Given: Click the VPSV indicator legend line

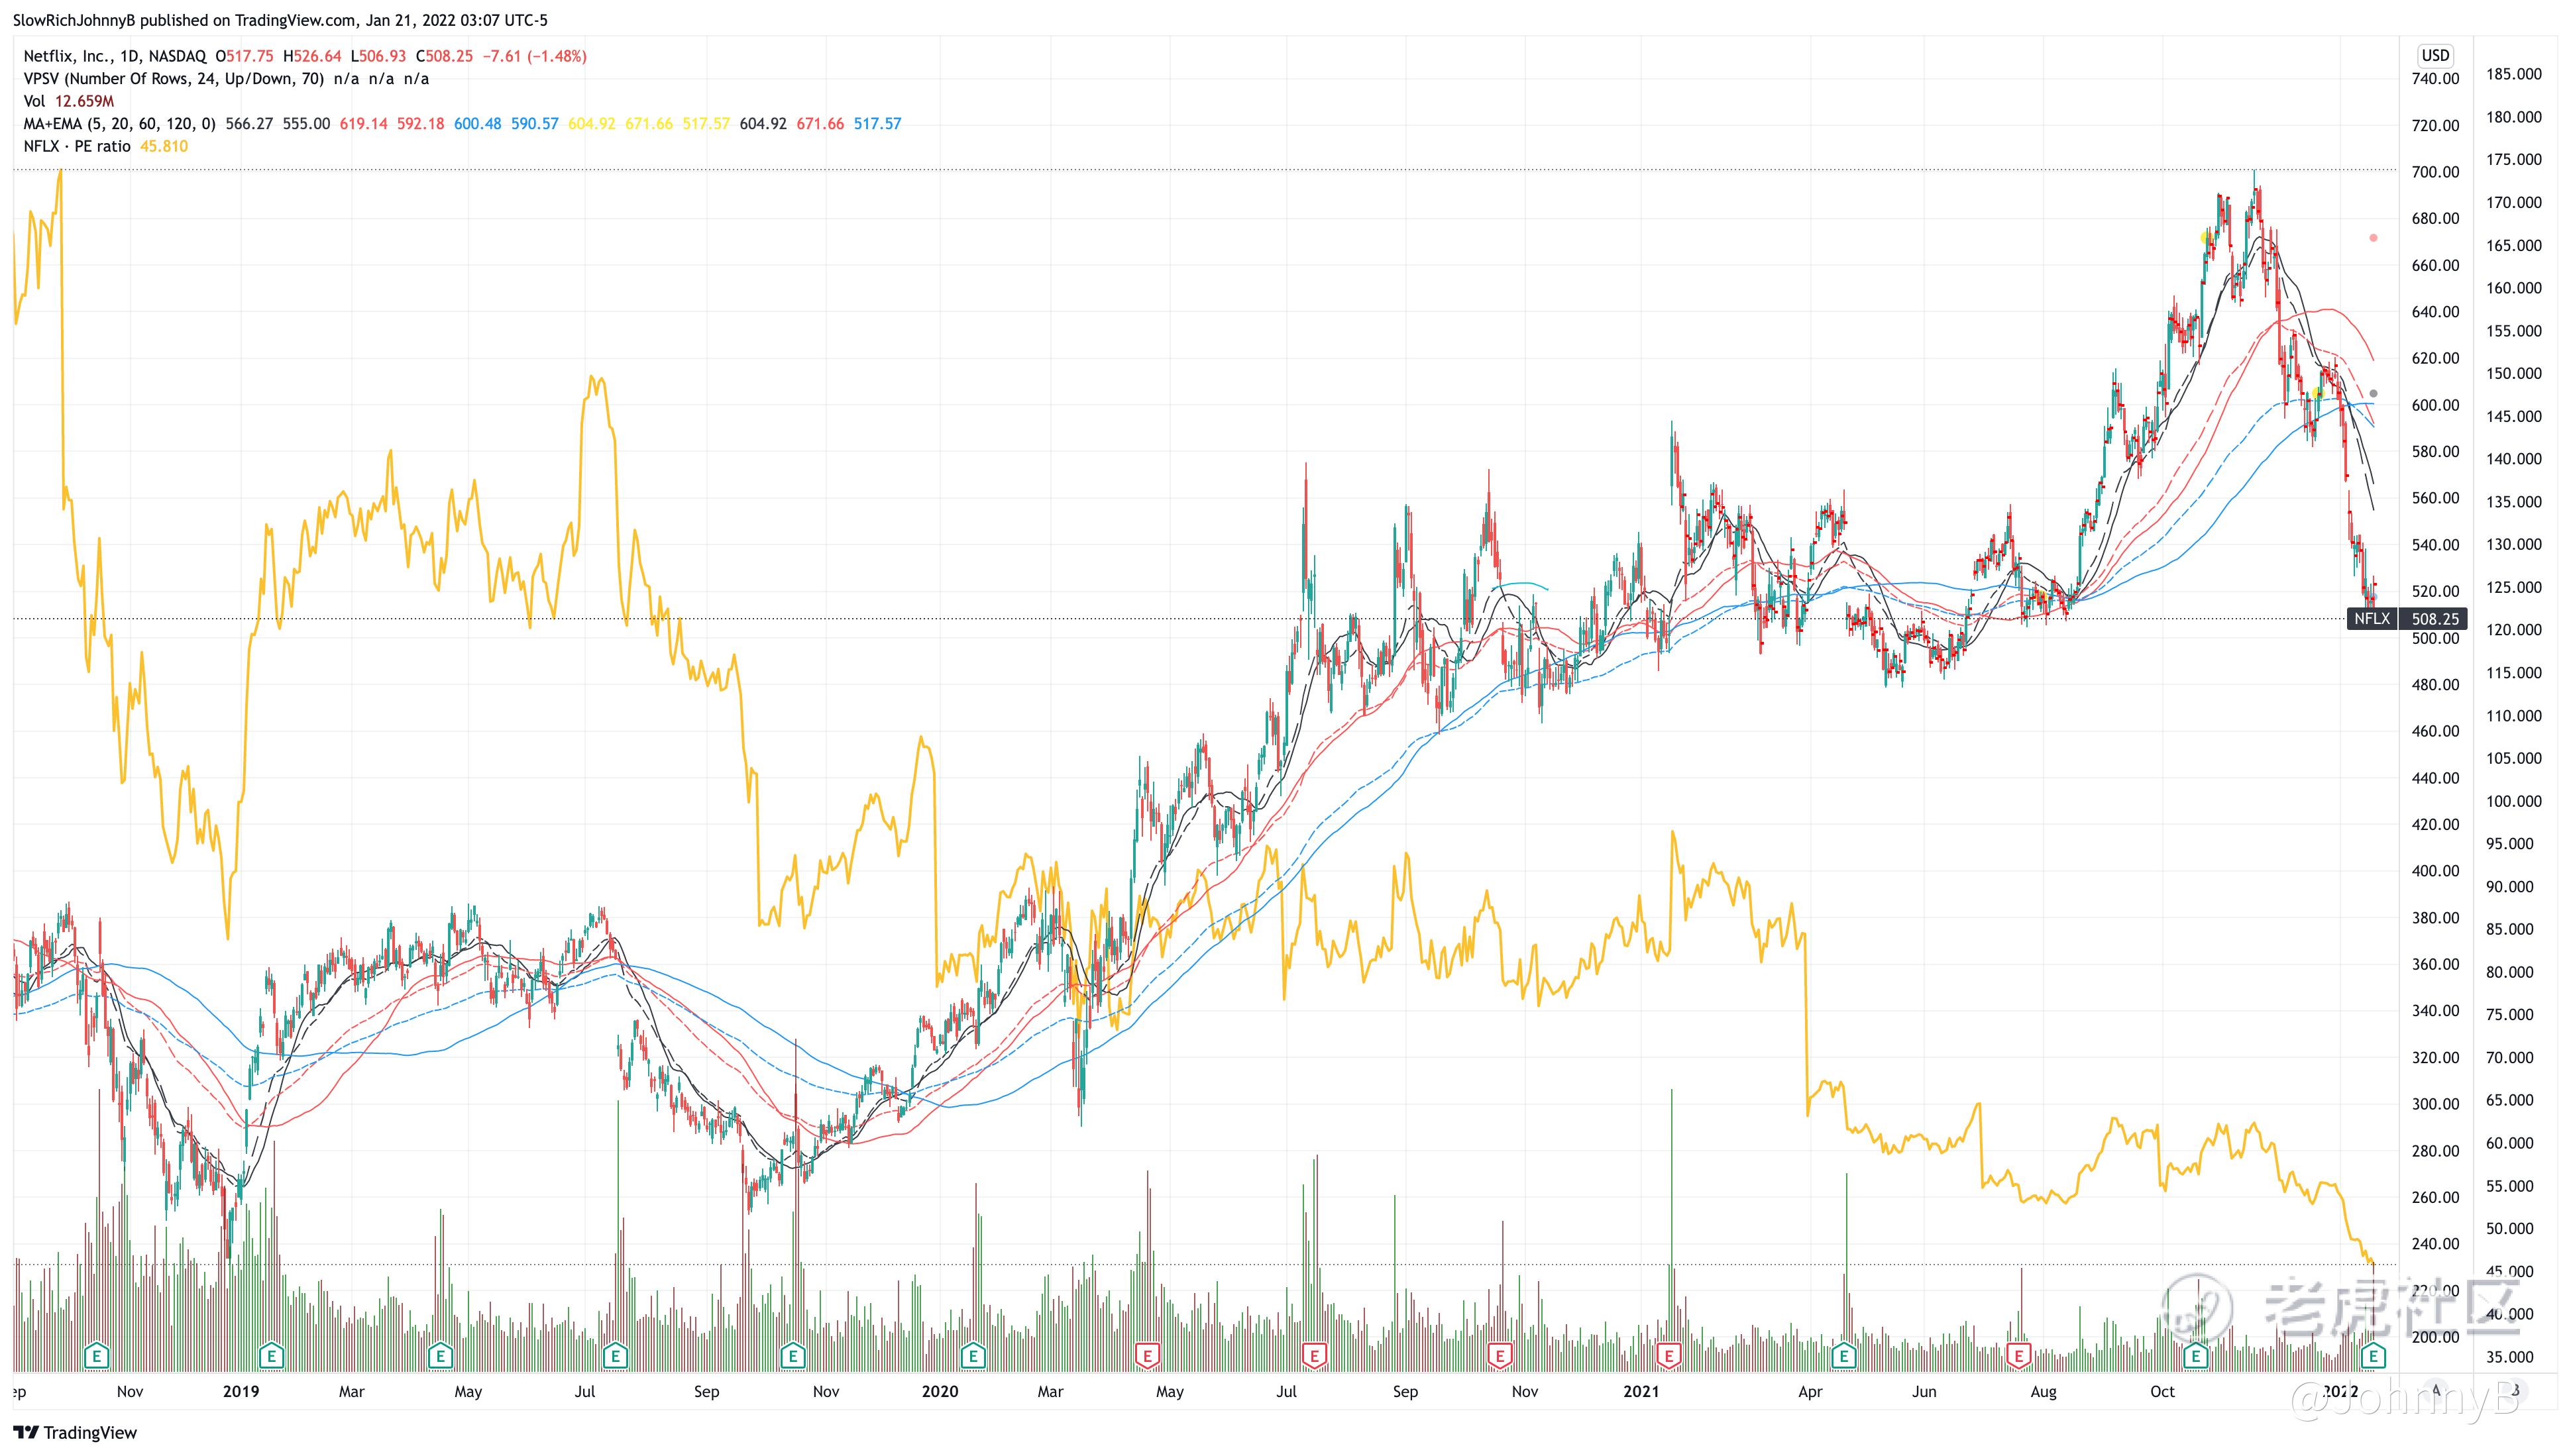Looking at the screenshot, I should [x=226, y=79].
